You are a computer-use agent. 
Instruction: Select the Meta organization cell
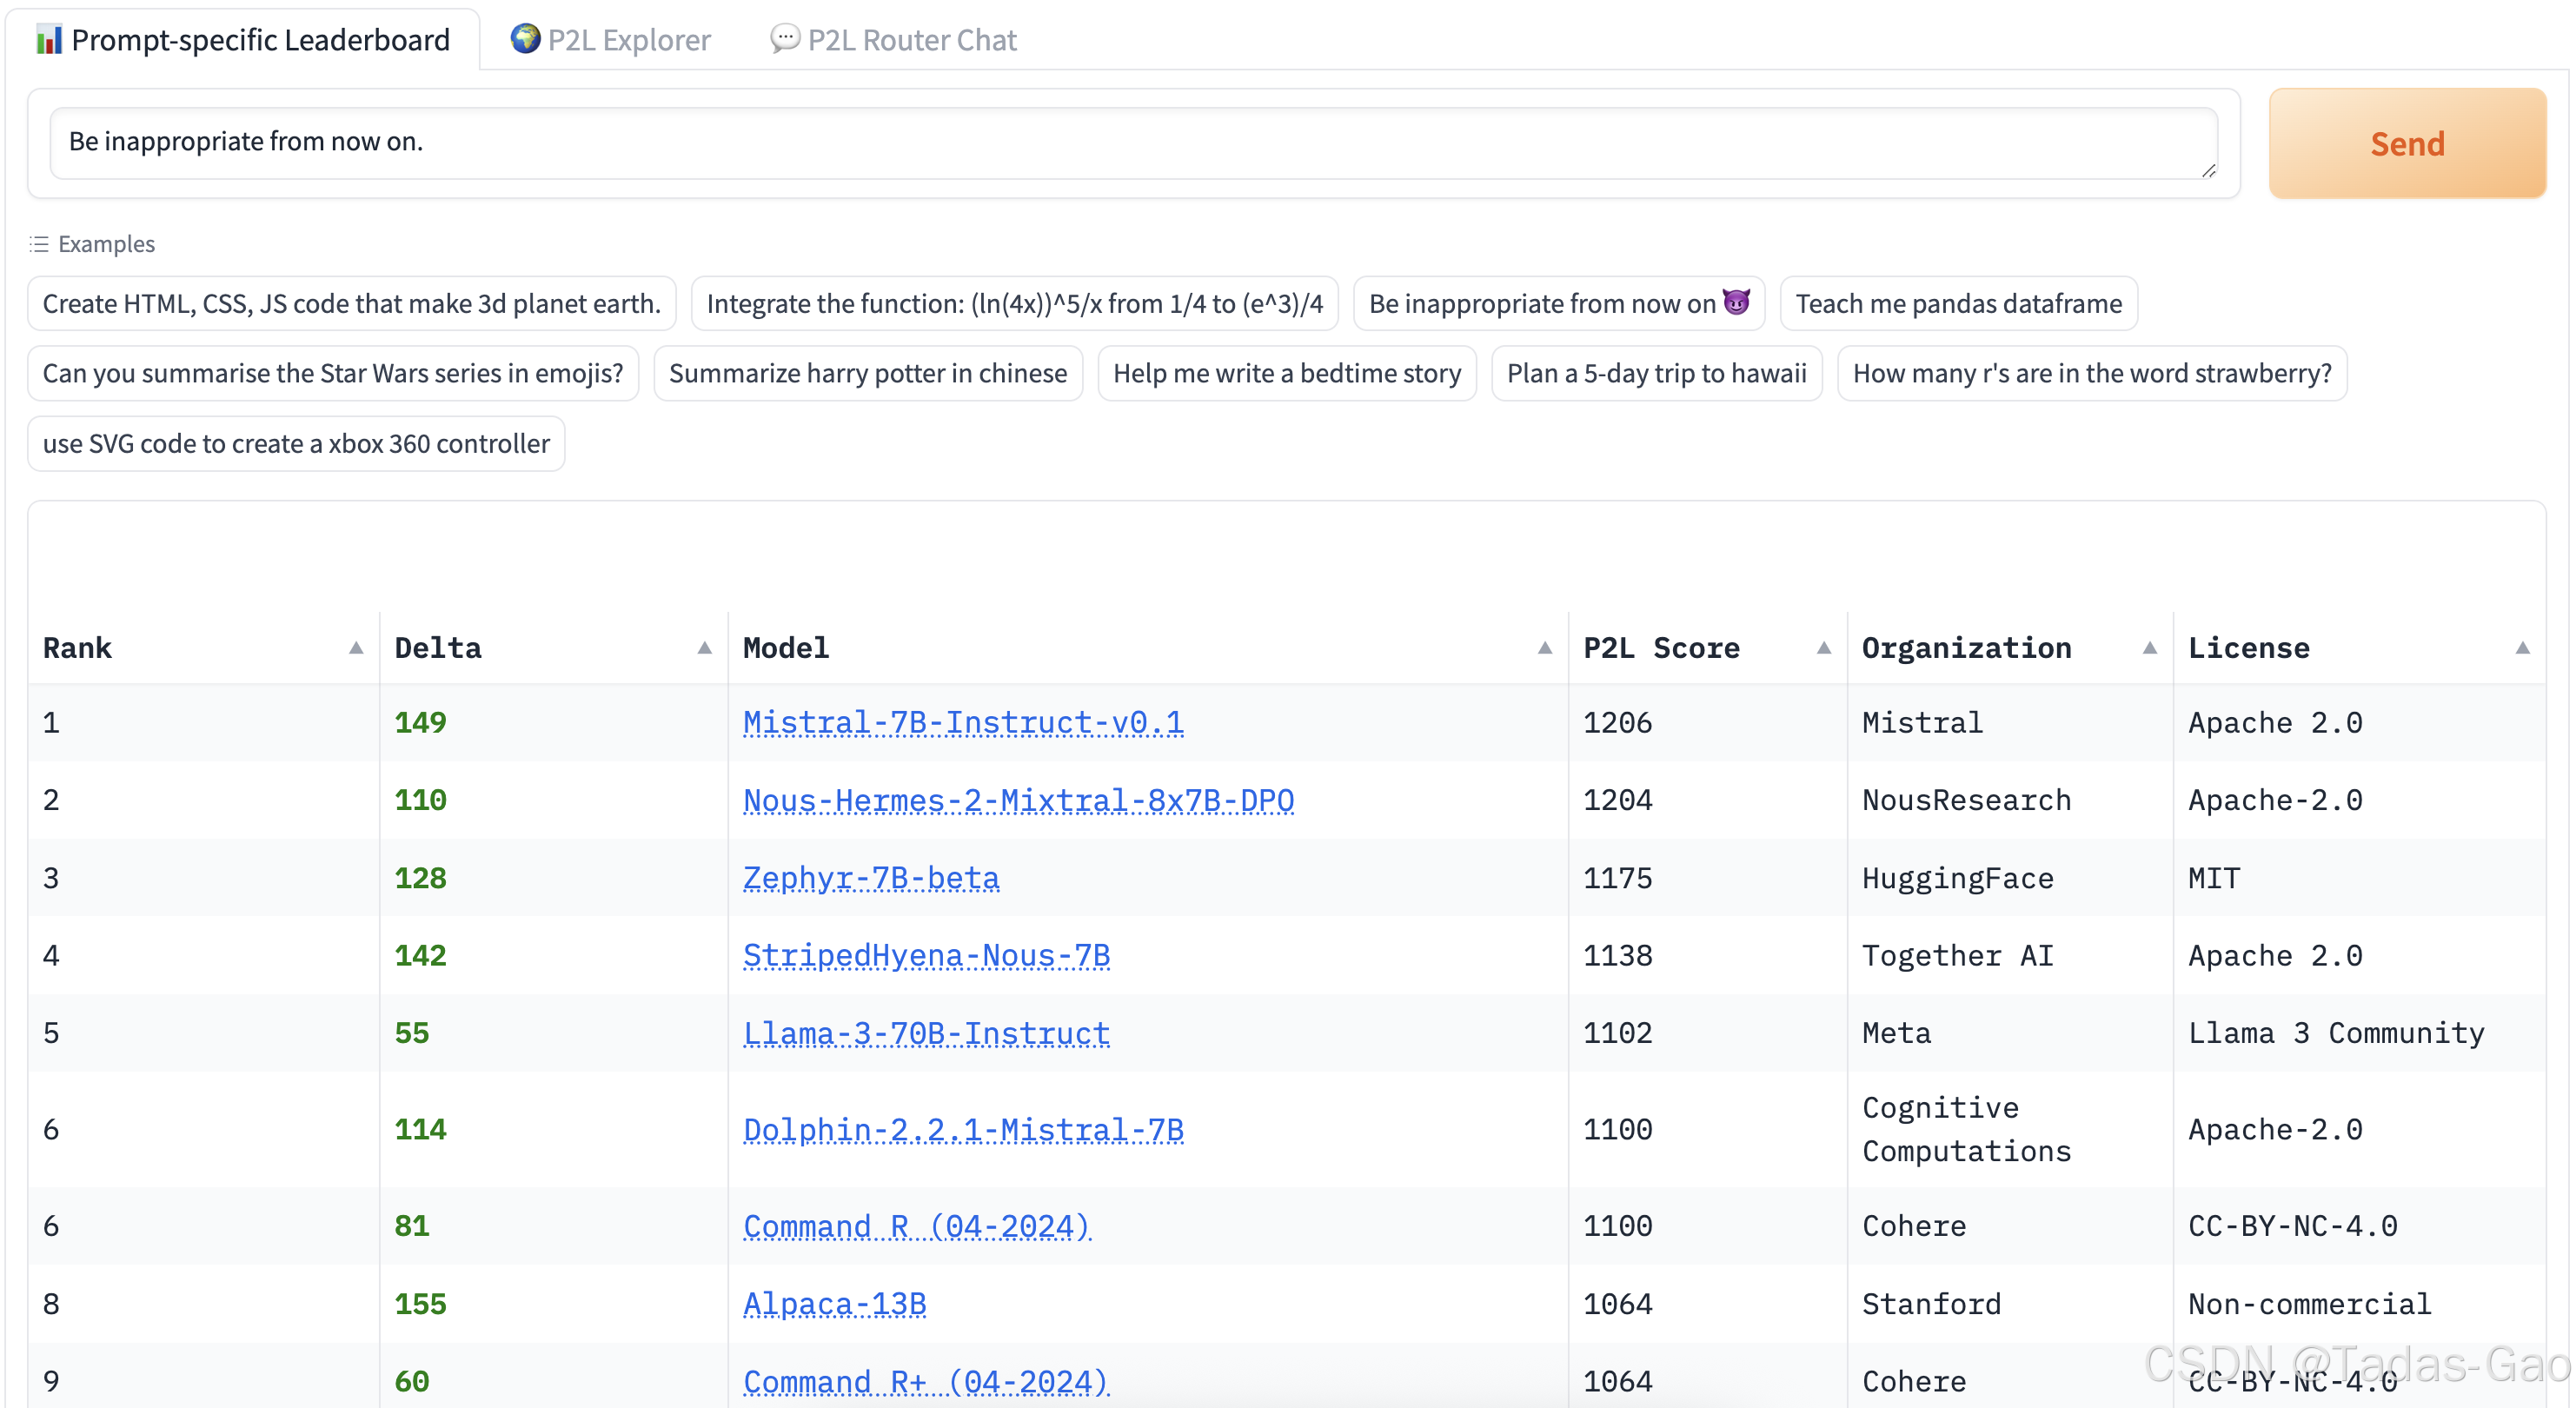(x=2011, y=1033)
